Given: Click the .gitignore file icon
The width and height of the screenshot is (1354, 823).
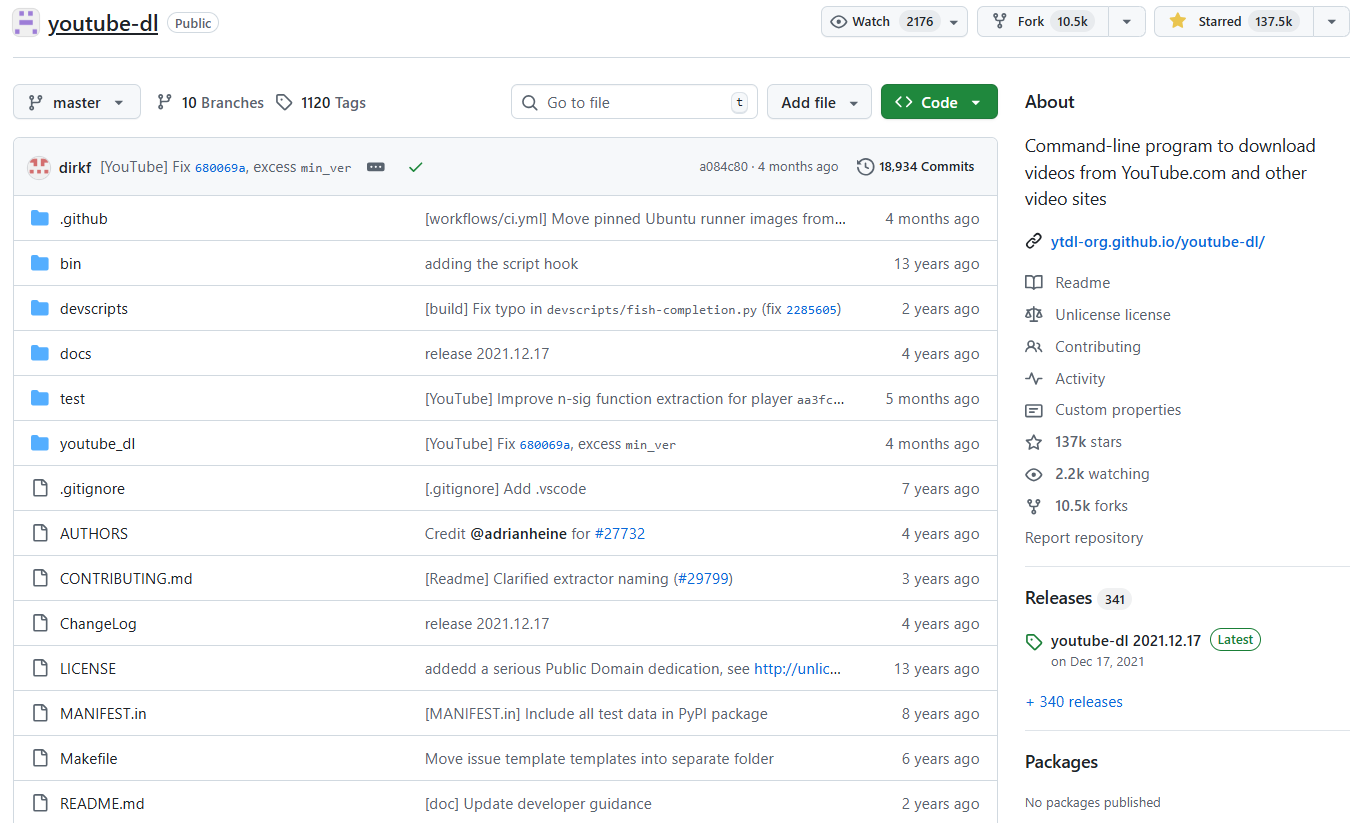Looking at the screenshot, I should click(x=40, y=488).
